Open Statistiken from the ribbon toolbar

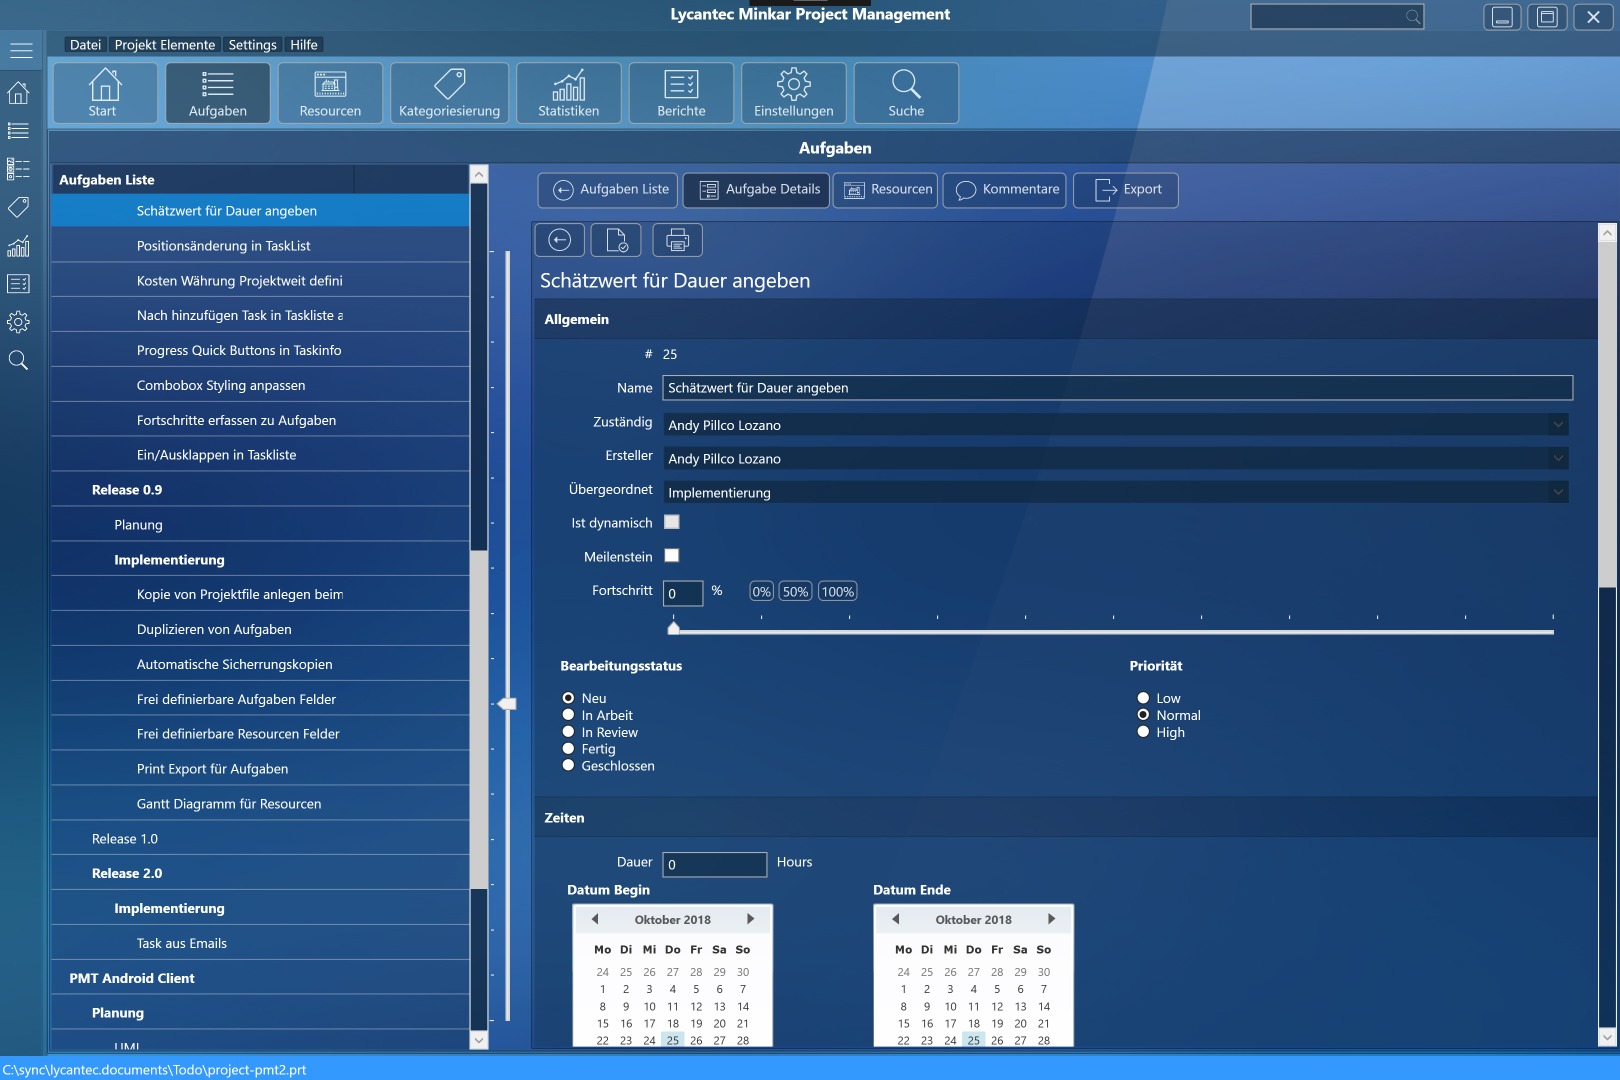click(x=568, y=93)
